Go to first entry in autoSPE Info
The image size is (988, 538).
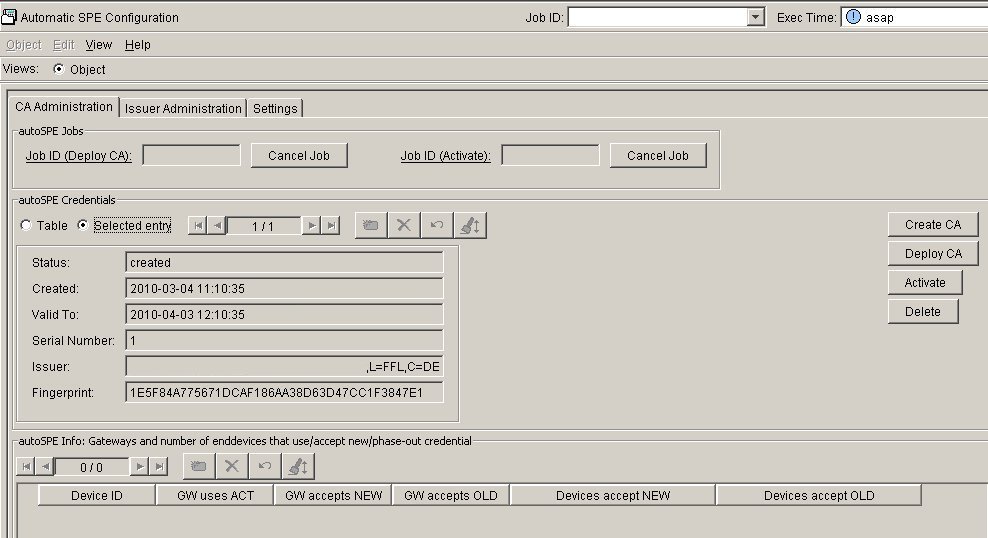[26, 467]
